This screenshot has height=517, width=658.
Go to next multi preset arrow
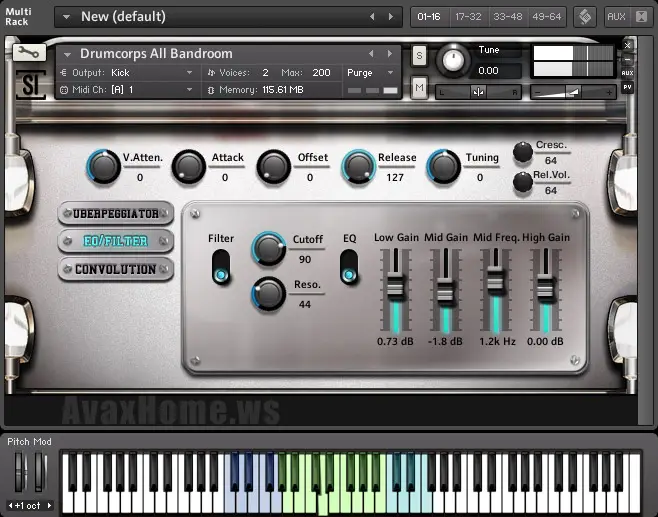pos(391,17)
